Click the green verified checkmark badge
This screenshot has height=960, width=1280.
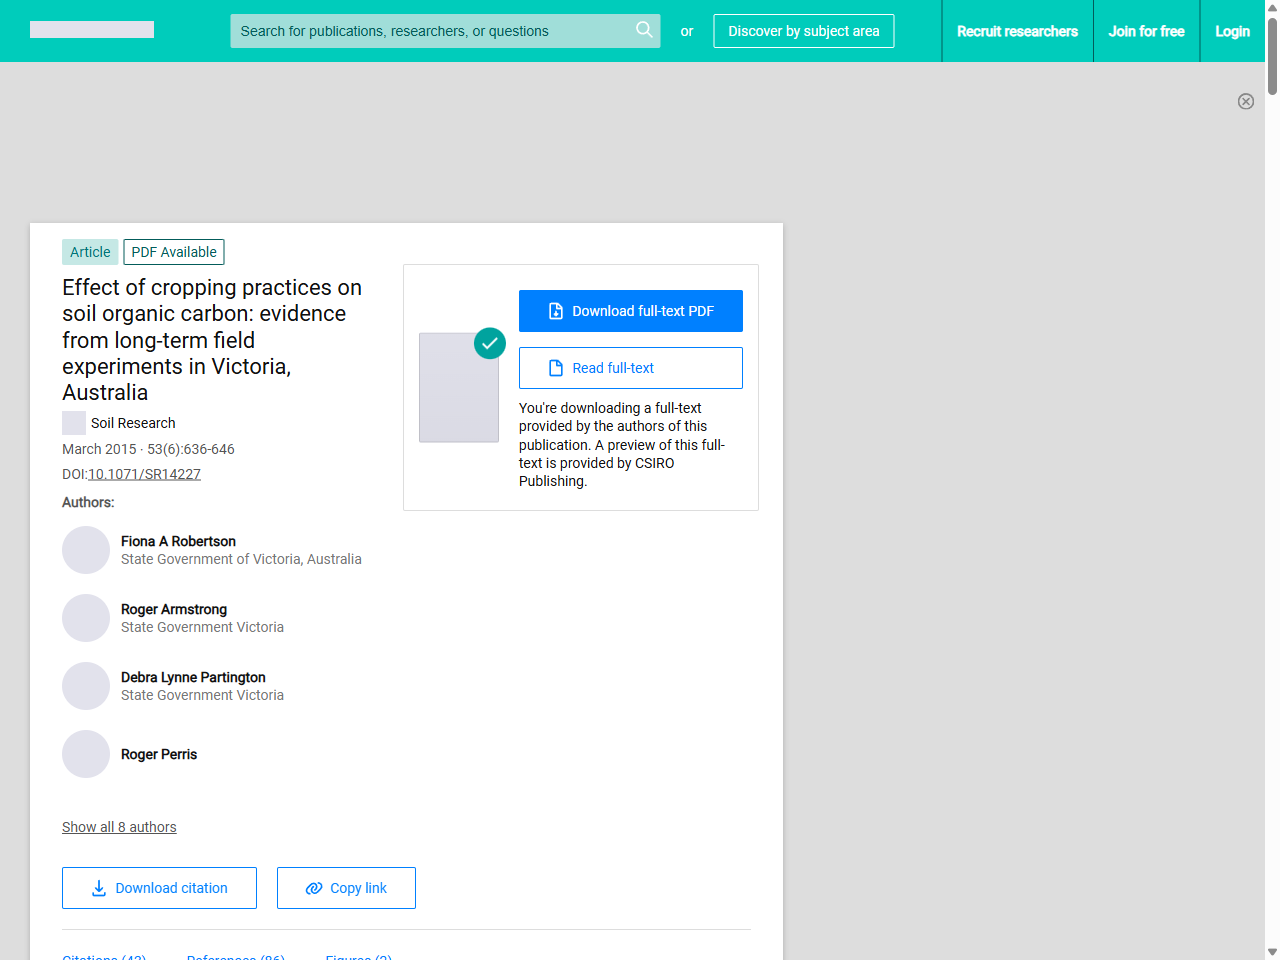(x=490, y=343)
